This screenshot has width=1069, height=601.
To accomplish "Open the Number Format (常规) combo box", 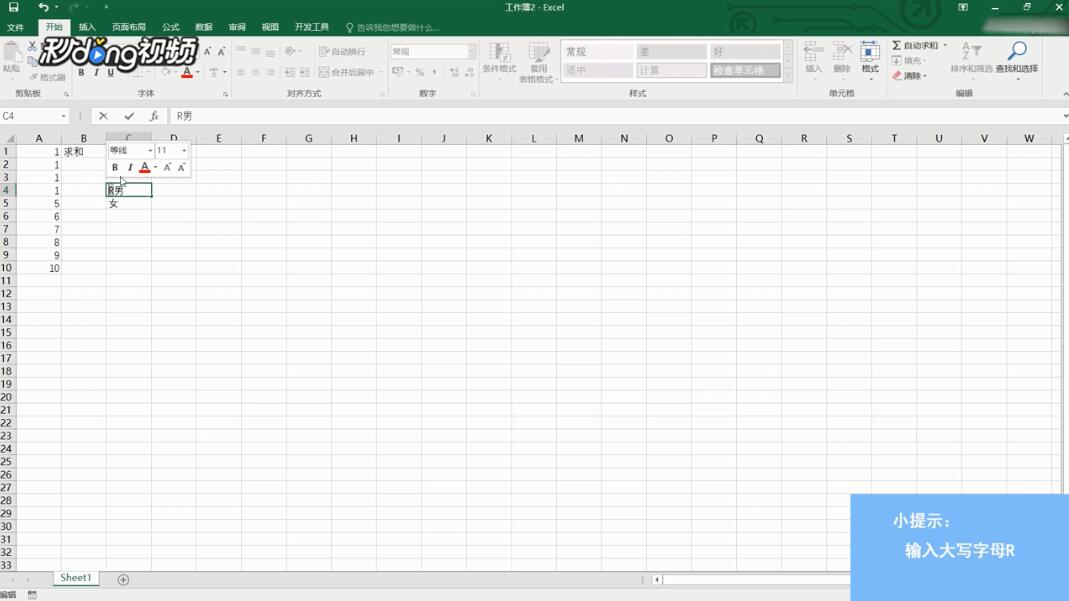I will point(432,52).
